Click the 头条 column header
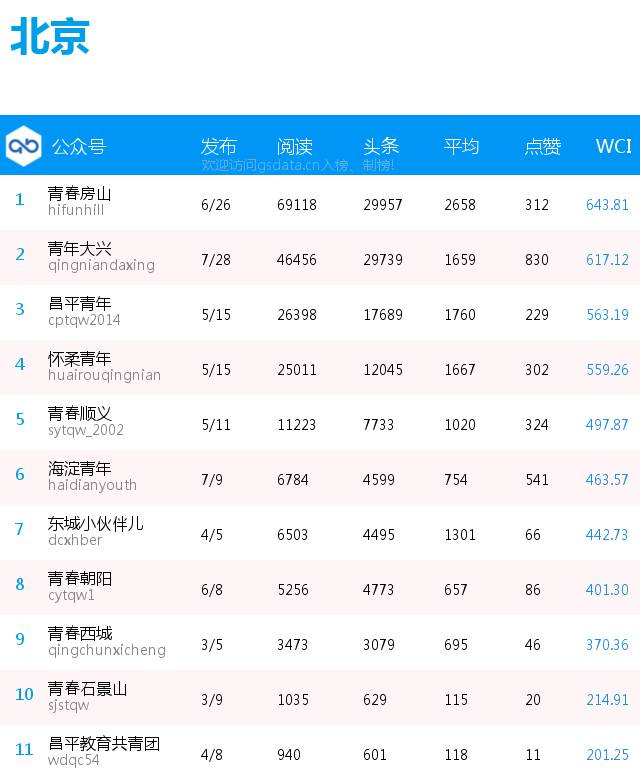Image resolution: width=640 pixels, height=778 pixels. [x=381, y=146]
